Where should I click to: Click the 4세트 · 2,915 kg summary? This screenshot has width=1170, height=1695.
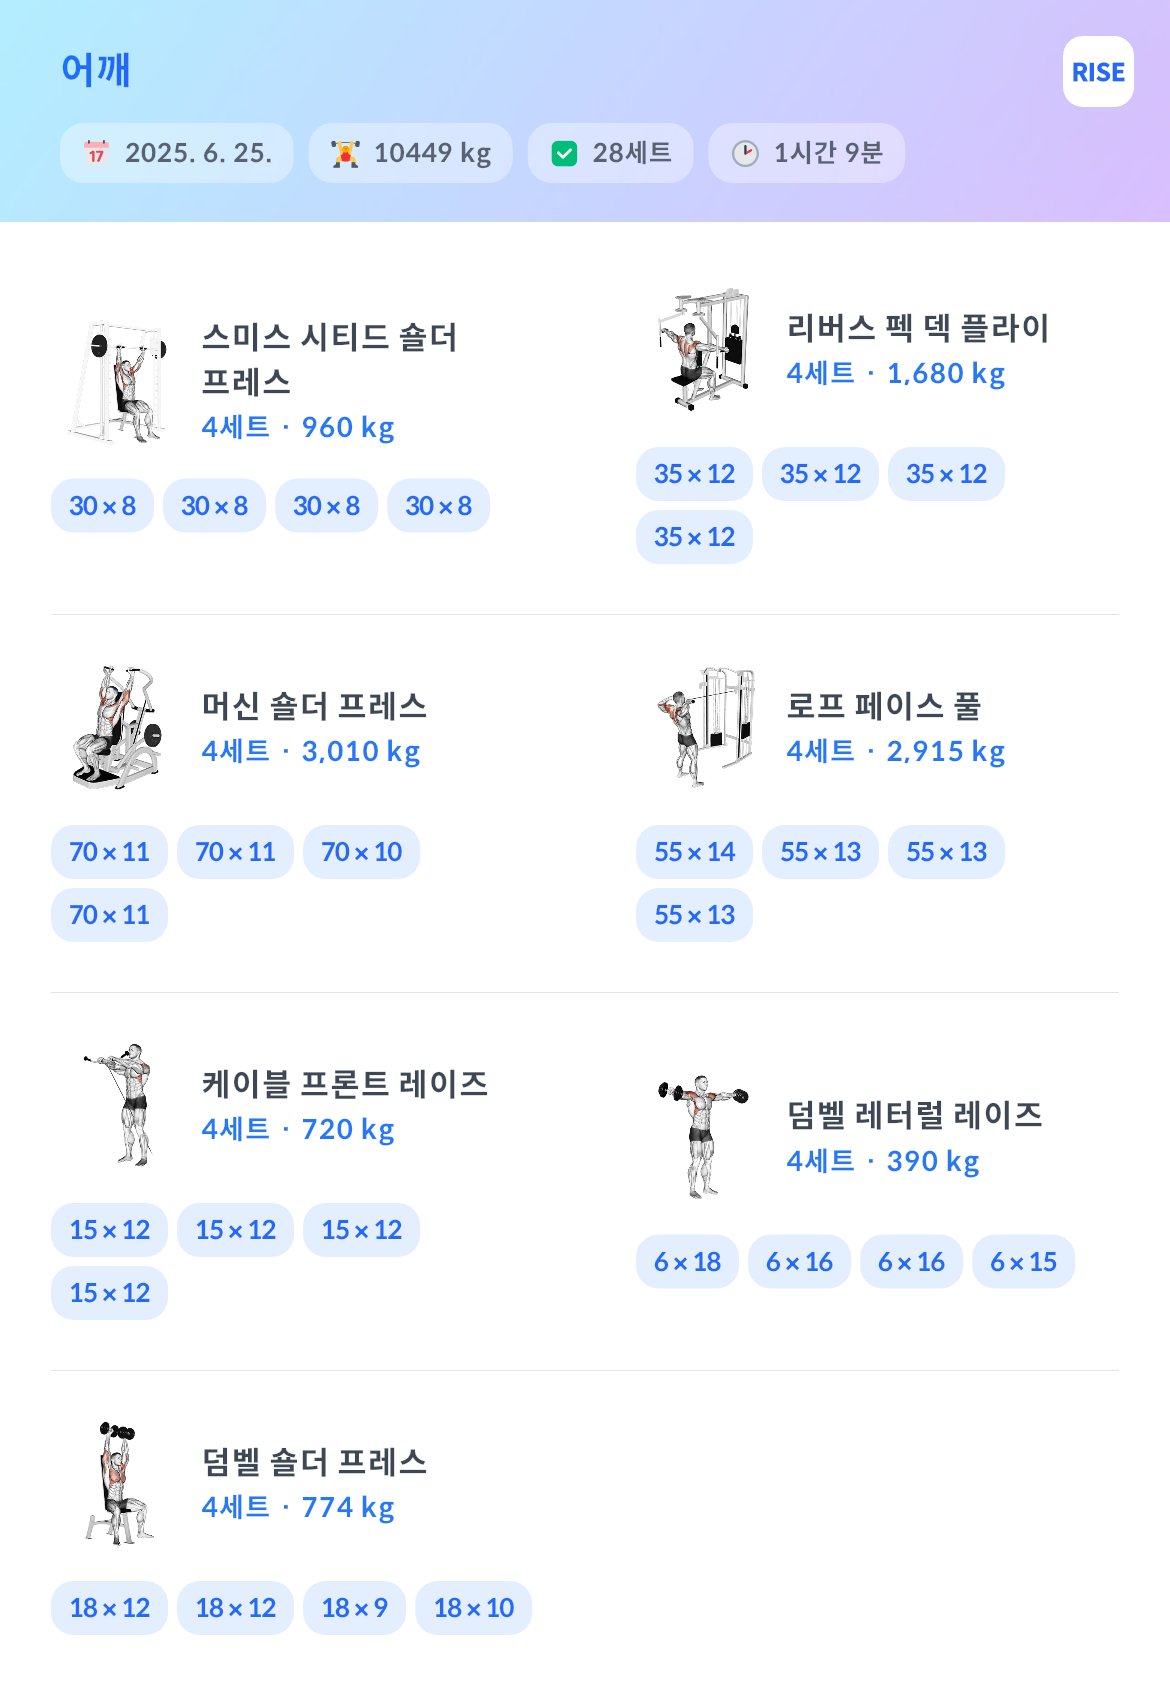pyautogui.click(x=895, y=751)
